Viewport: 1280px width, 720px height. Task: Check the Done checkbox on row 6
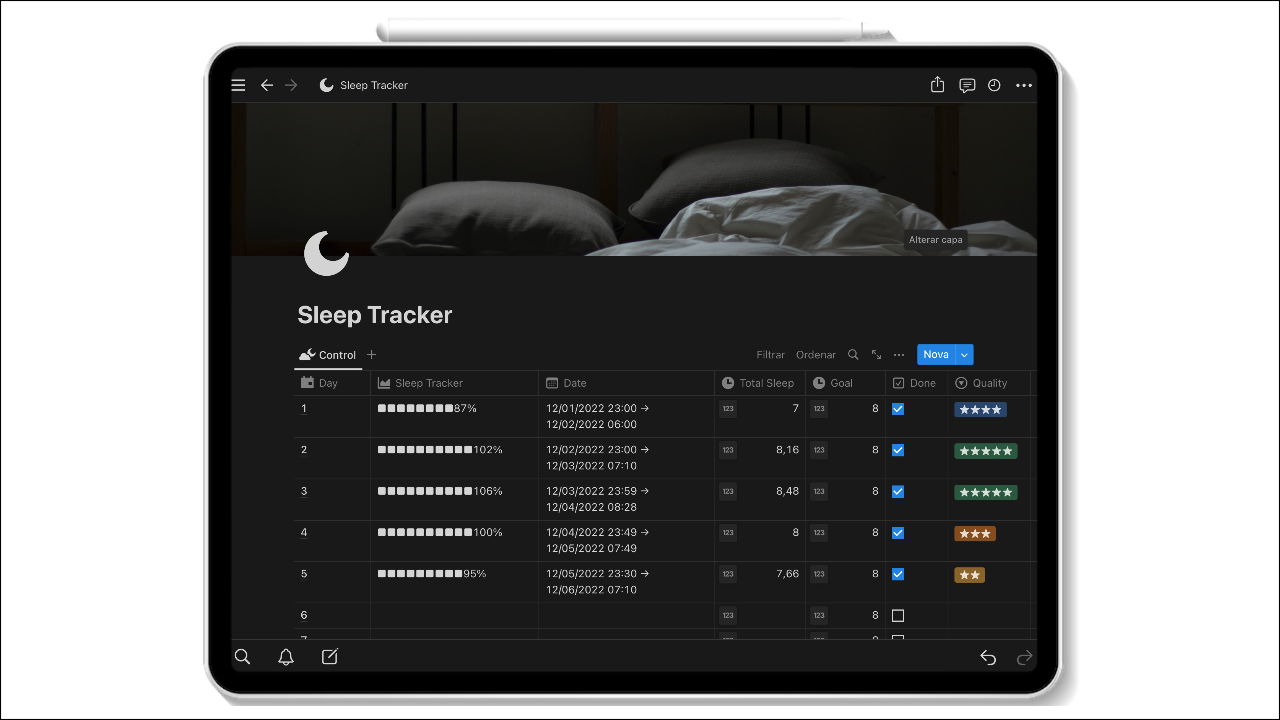[897, 615]
